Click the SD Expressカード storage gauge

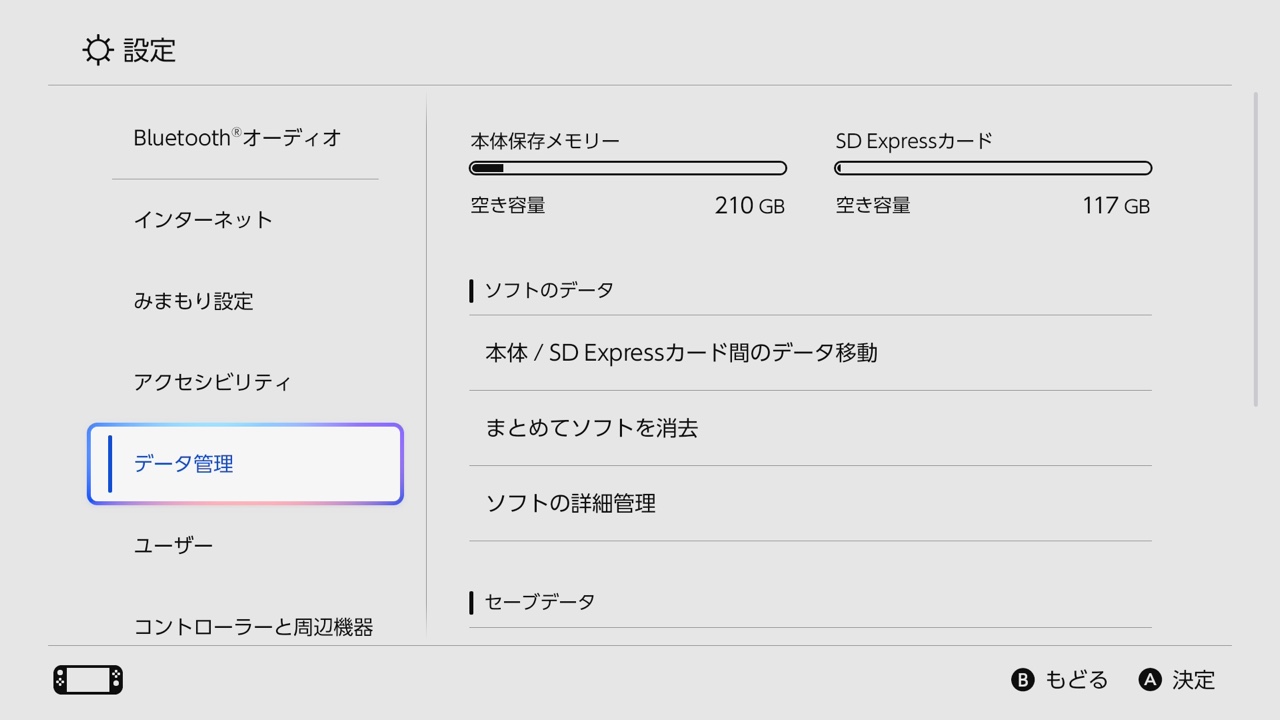[992, 168]
